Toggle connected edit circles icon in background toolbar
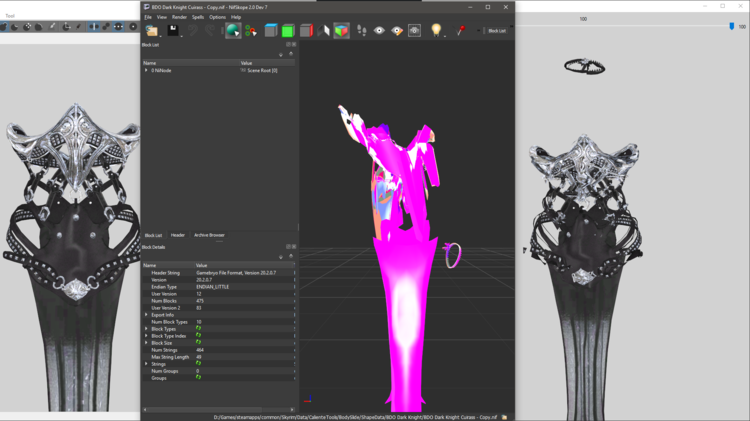This screenshot has height=421, width=750. click(x=106, y=27)
